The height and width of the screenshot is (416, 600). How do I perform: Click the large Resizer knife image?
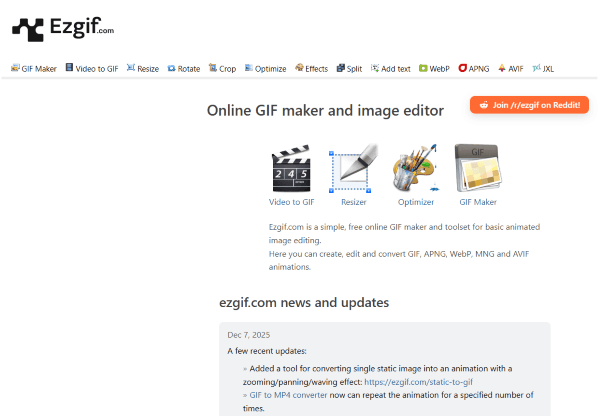pos(354,168)
